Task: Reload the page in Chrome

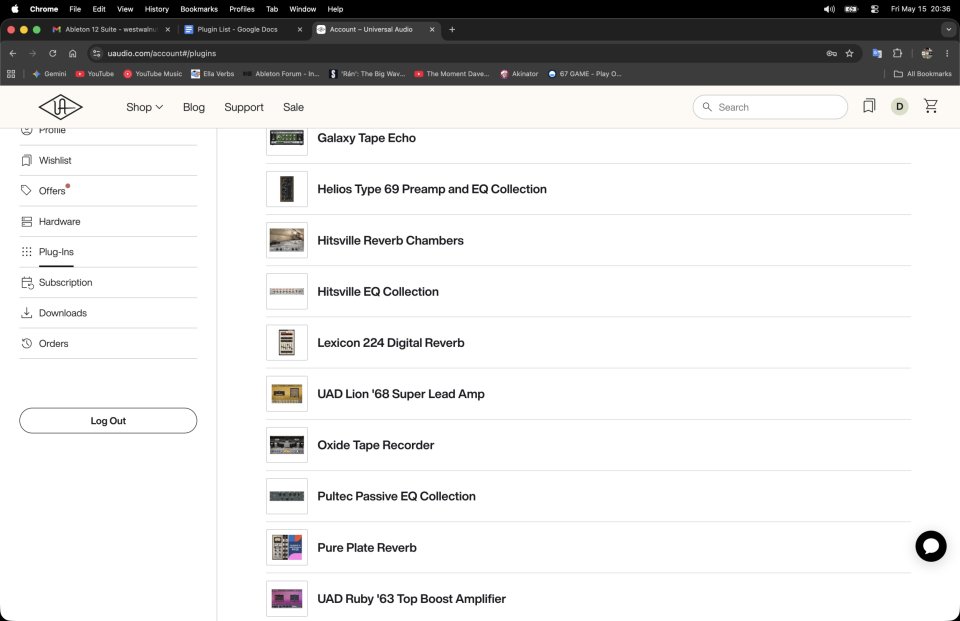Action: 53,53
